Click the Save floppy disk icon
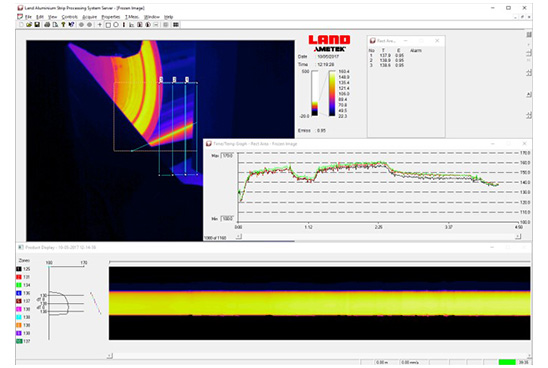The image size is (548, 368). [37, 24]
